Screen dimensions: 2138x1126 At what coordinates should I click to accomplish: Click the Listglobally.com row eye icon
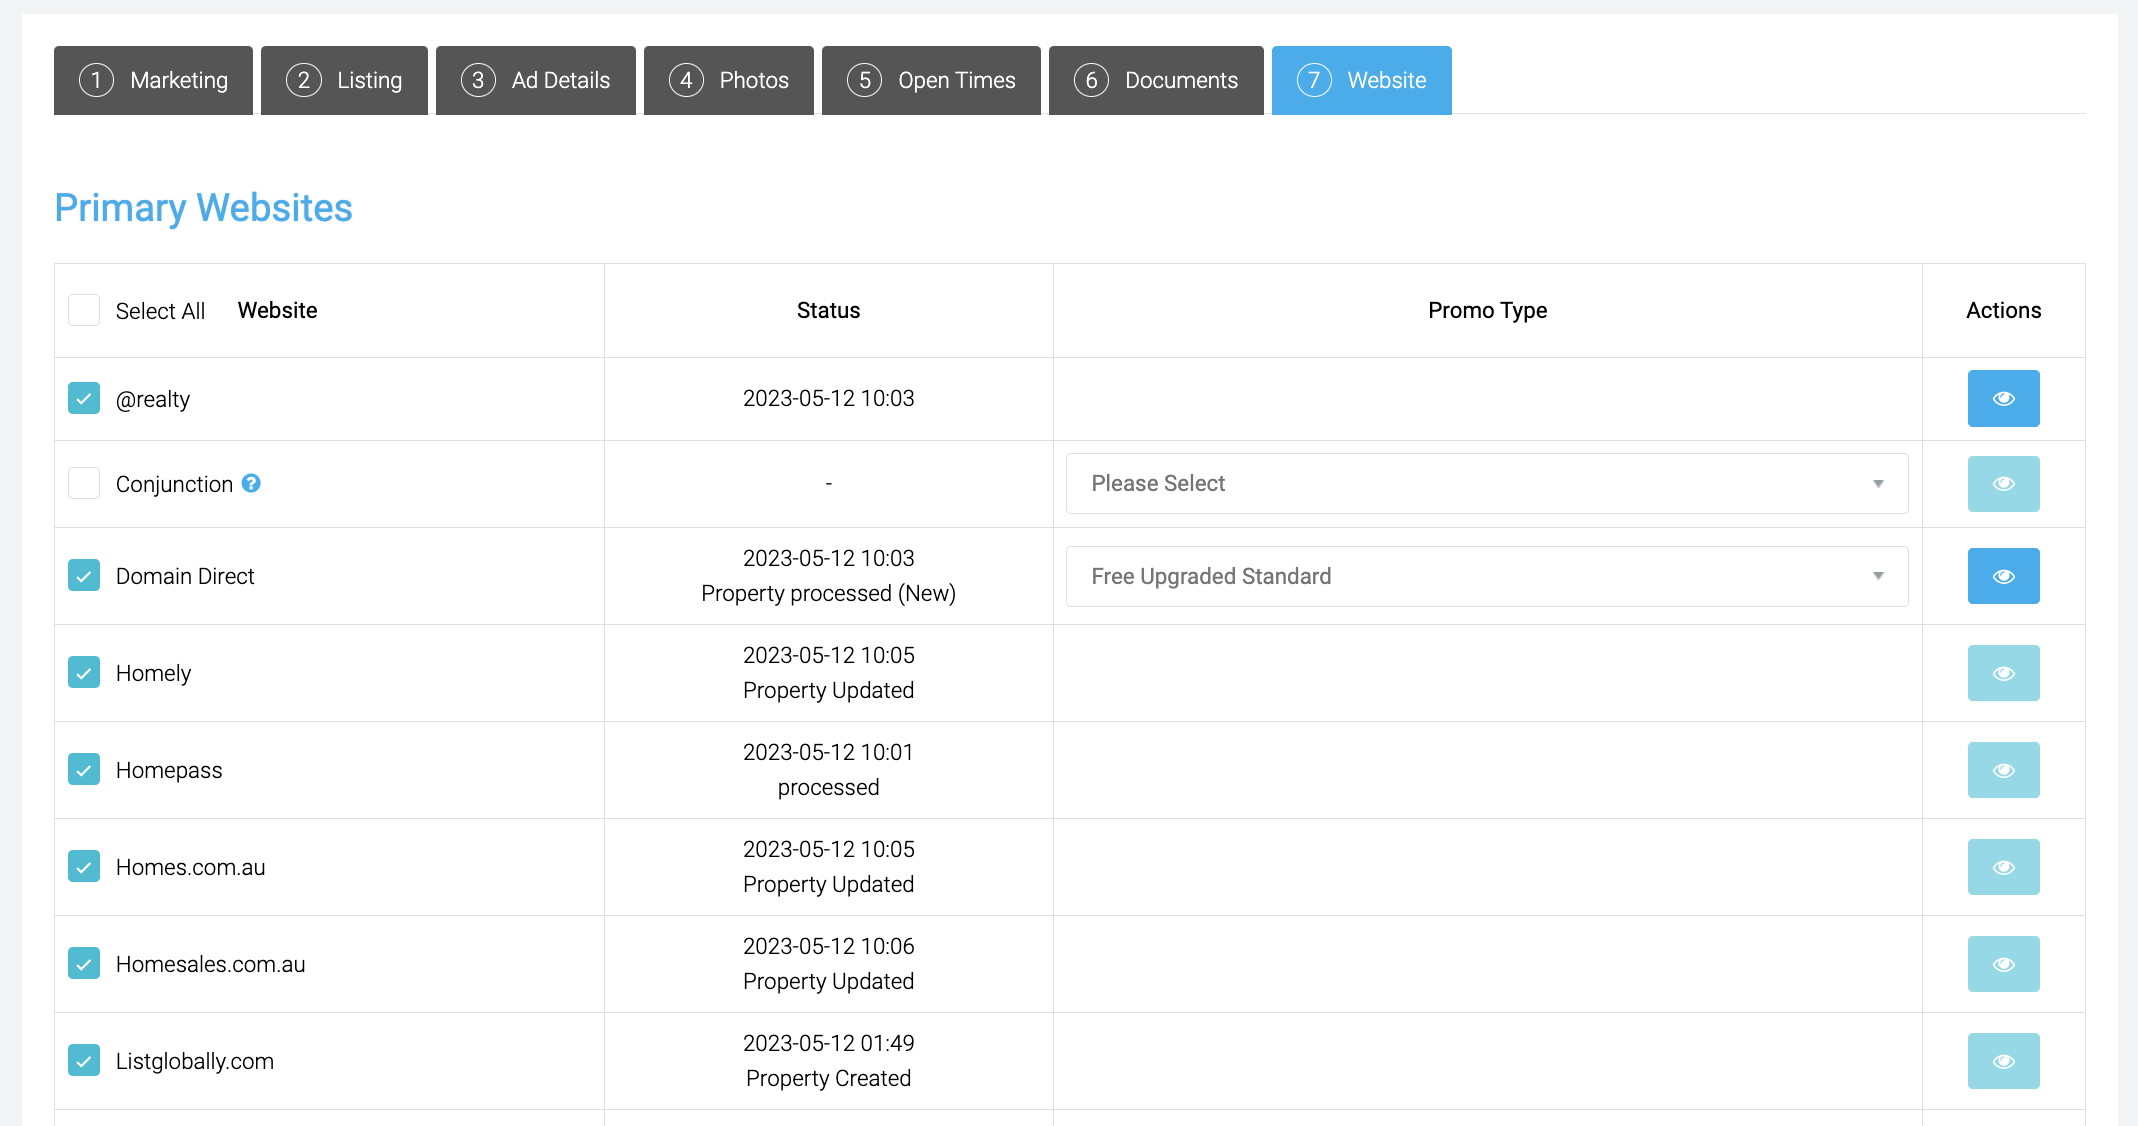point(2003,1061)
